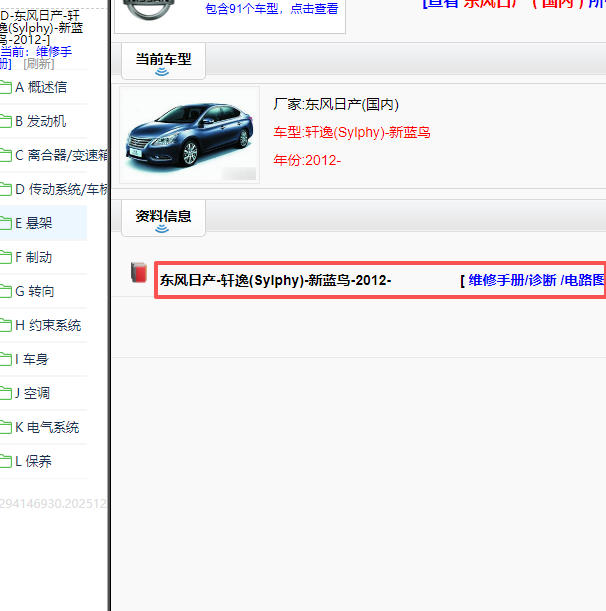Click the folder icon beside C 离合器/变速箱
The width and height of the screenshot is (606, 611).
click(5, 155)
